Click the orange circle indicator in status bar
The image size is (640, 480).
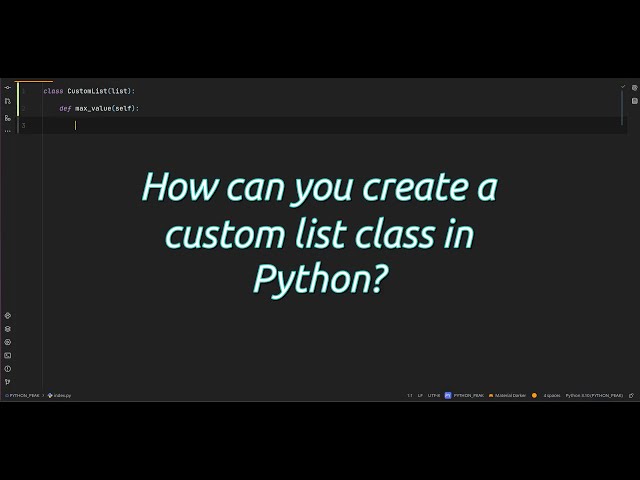point(534,395)
